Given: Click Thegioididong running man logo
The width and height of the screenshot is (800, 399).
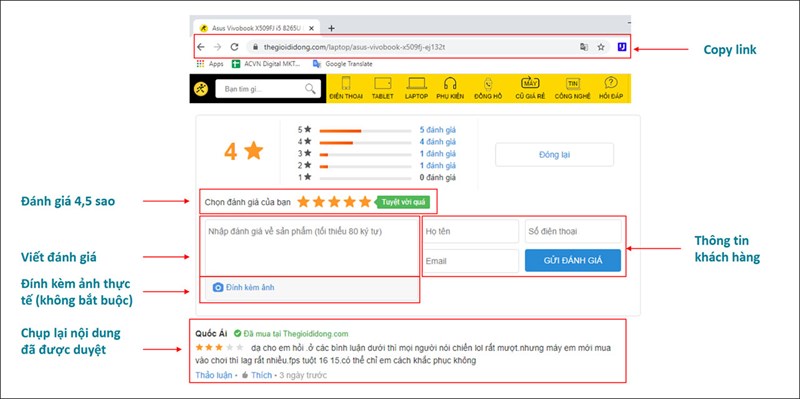Looking at the screenshot, I should click(201, 89).
